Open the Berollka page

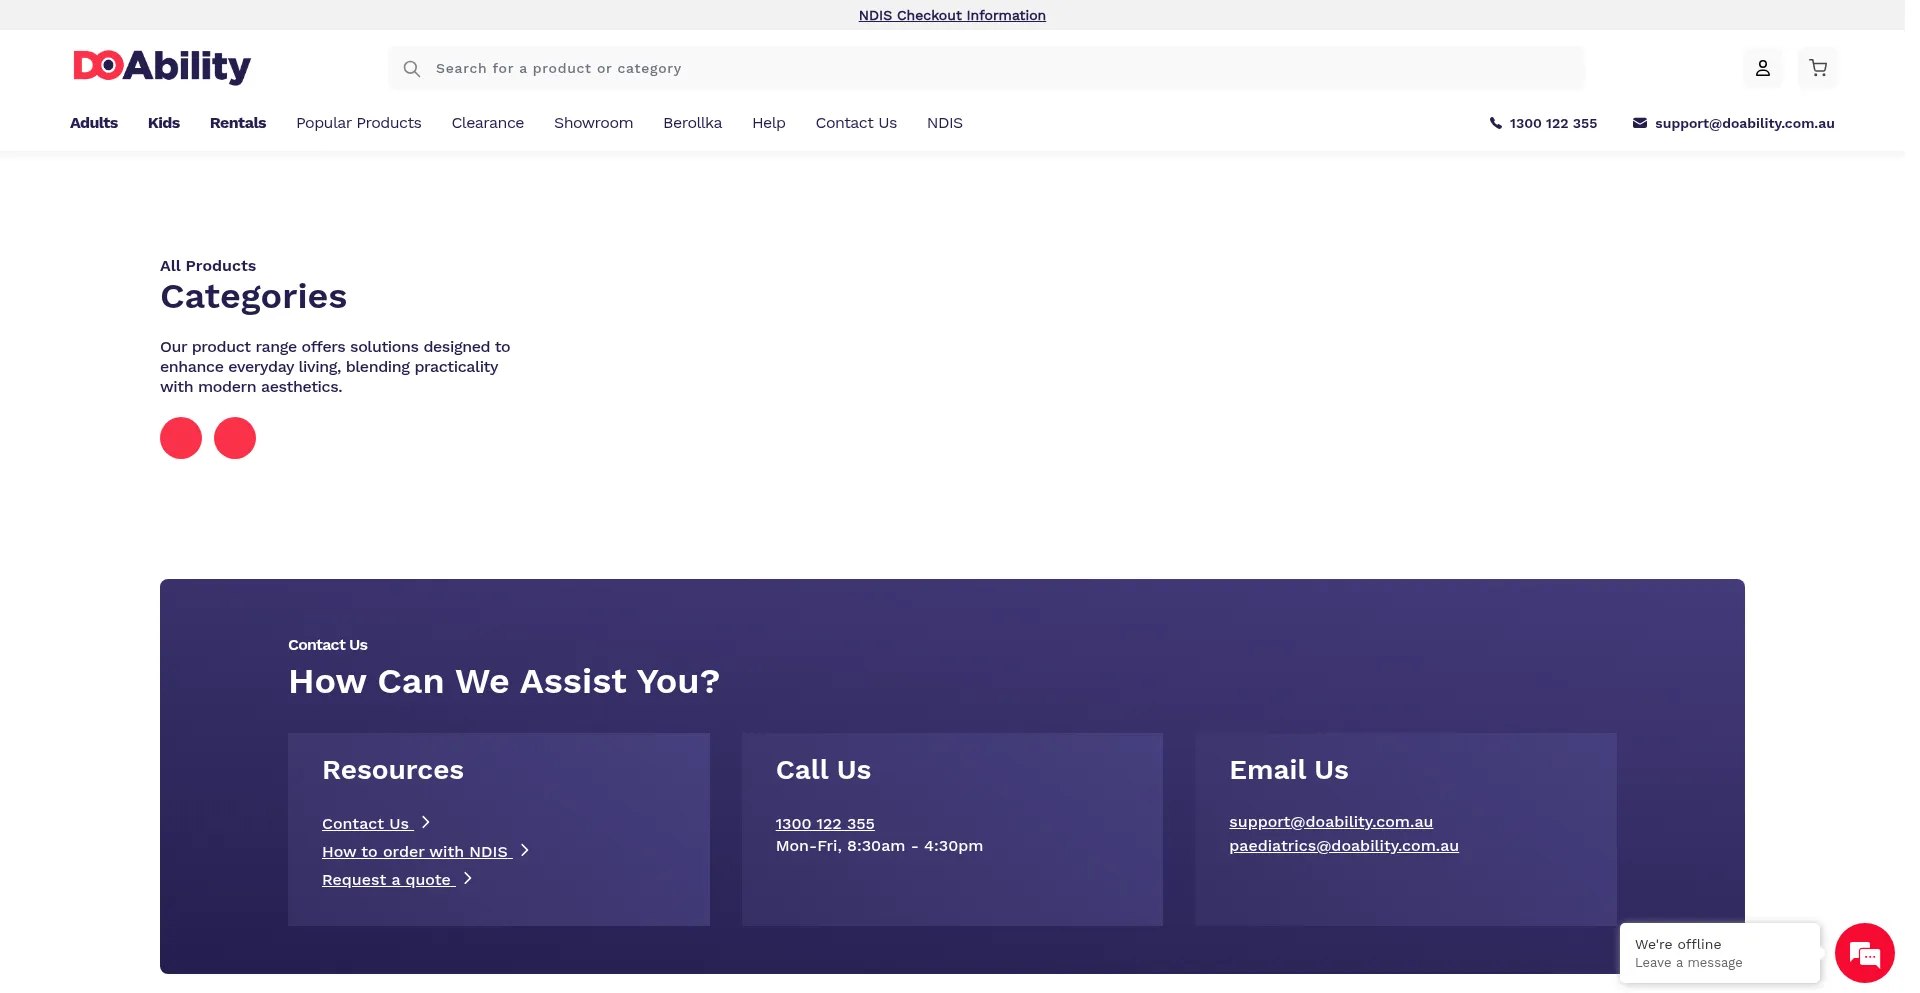click(x=693, y=123)
